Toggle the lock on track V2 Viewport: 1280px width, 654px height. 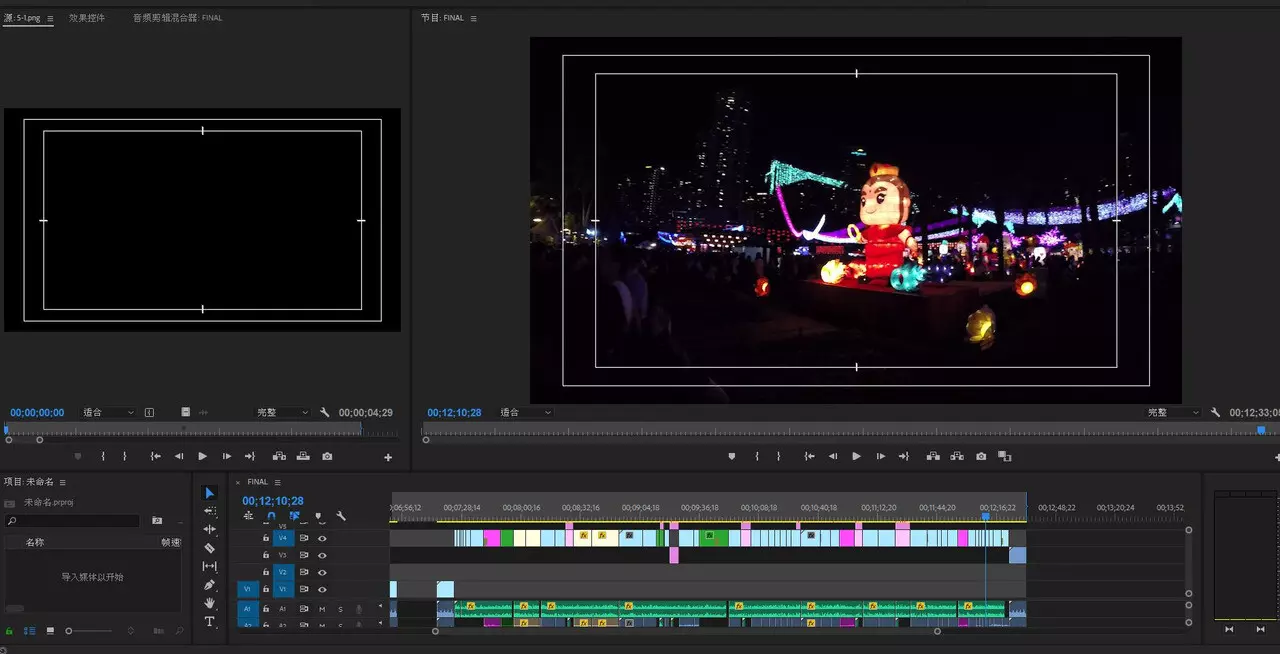click(266, 572)
